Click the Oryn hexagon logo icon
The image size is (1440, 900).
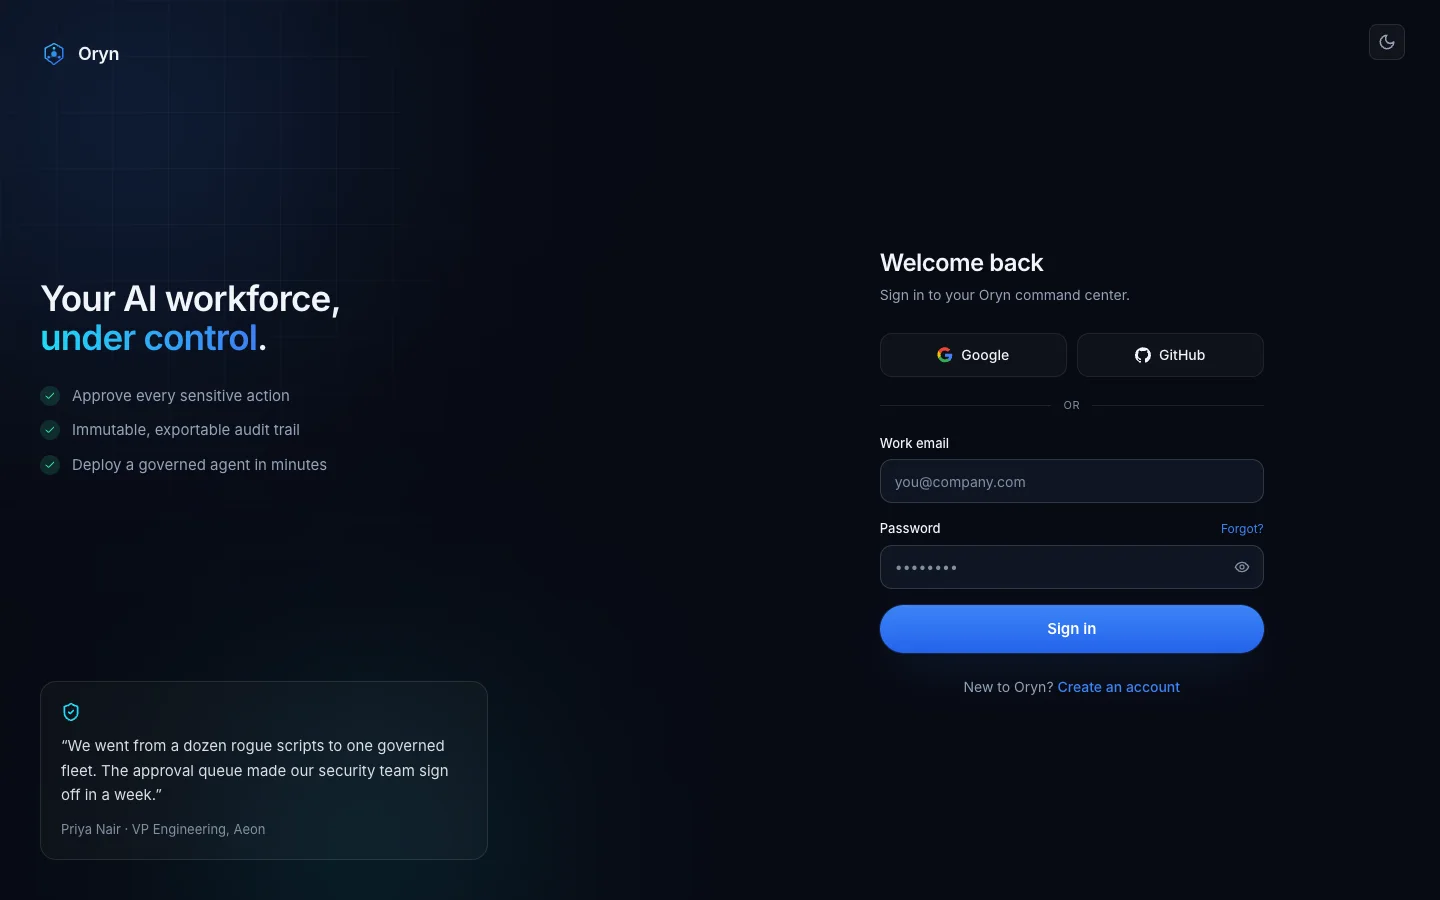(x=54, y=54)
